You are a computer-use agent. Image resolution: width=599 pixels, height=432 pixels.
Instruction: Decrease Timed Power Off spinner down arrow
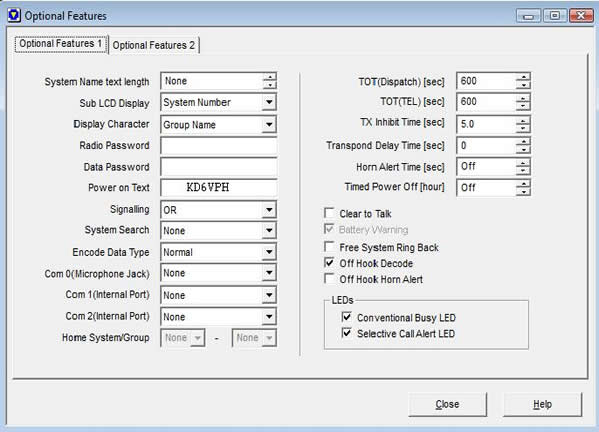523,192
